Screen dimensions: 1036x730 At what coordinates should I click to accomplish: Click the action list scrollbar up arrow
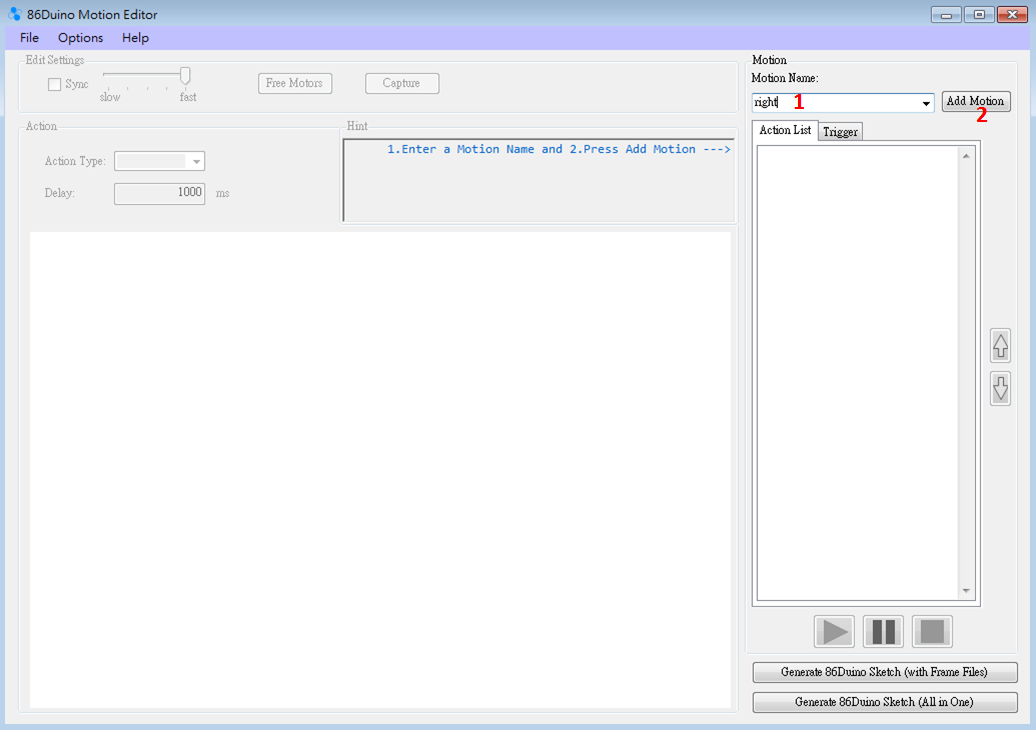[x=966, y=156]
